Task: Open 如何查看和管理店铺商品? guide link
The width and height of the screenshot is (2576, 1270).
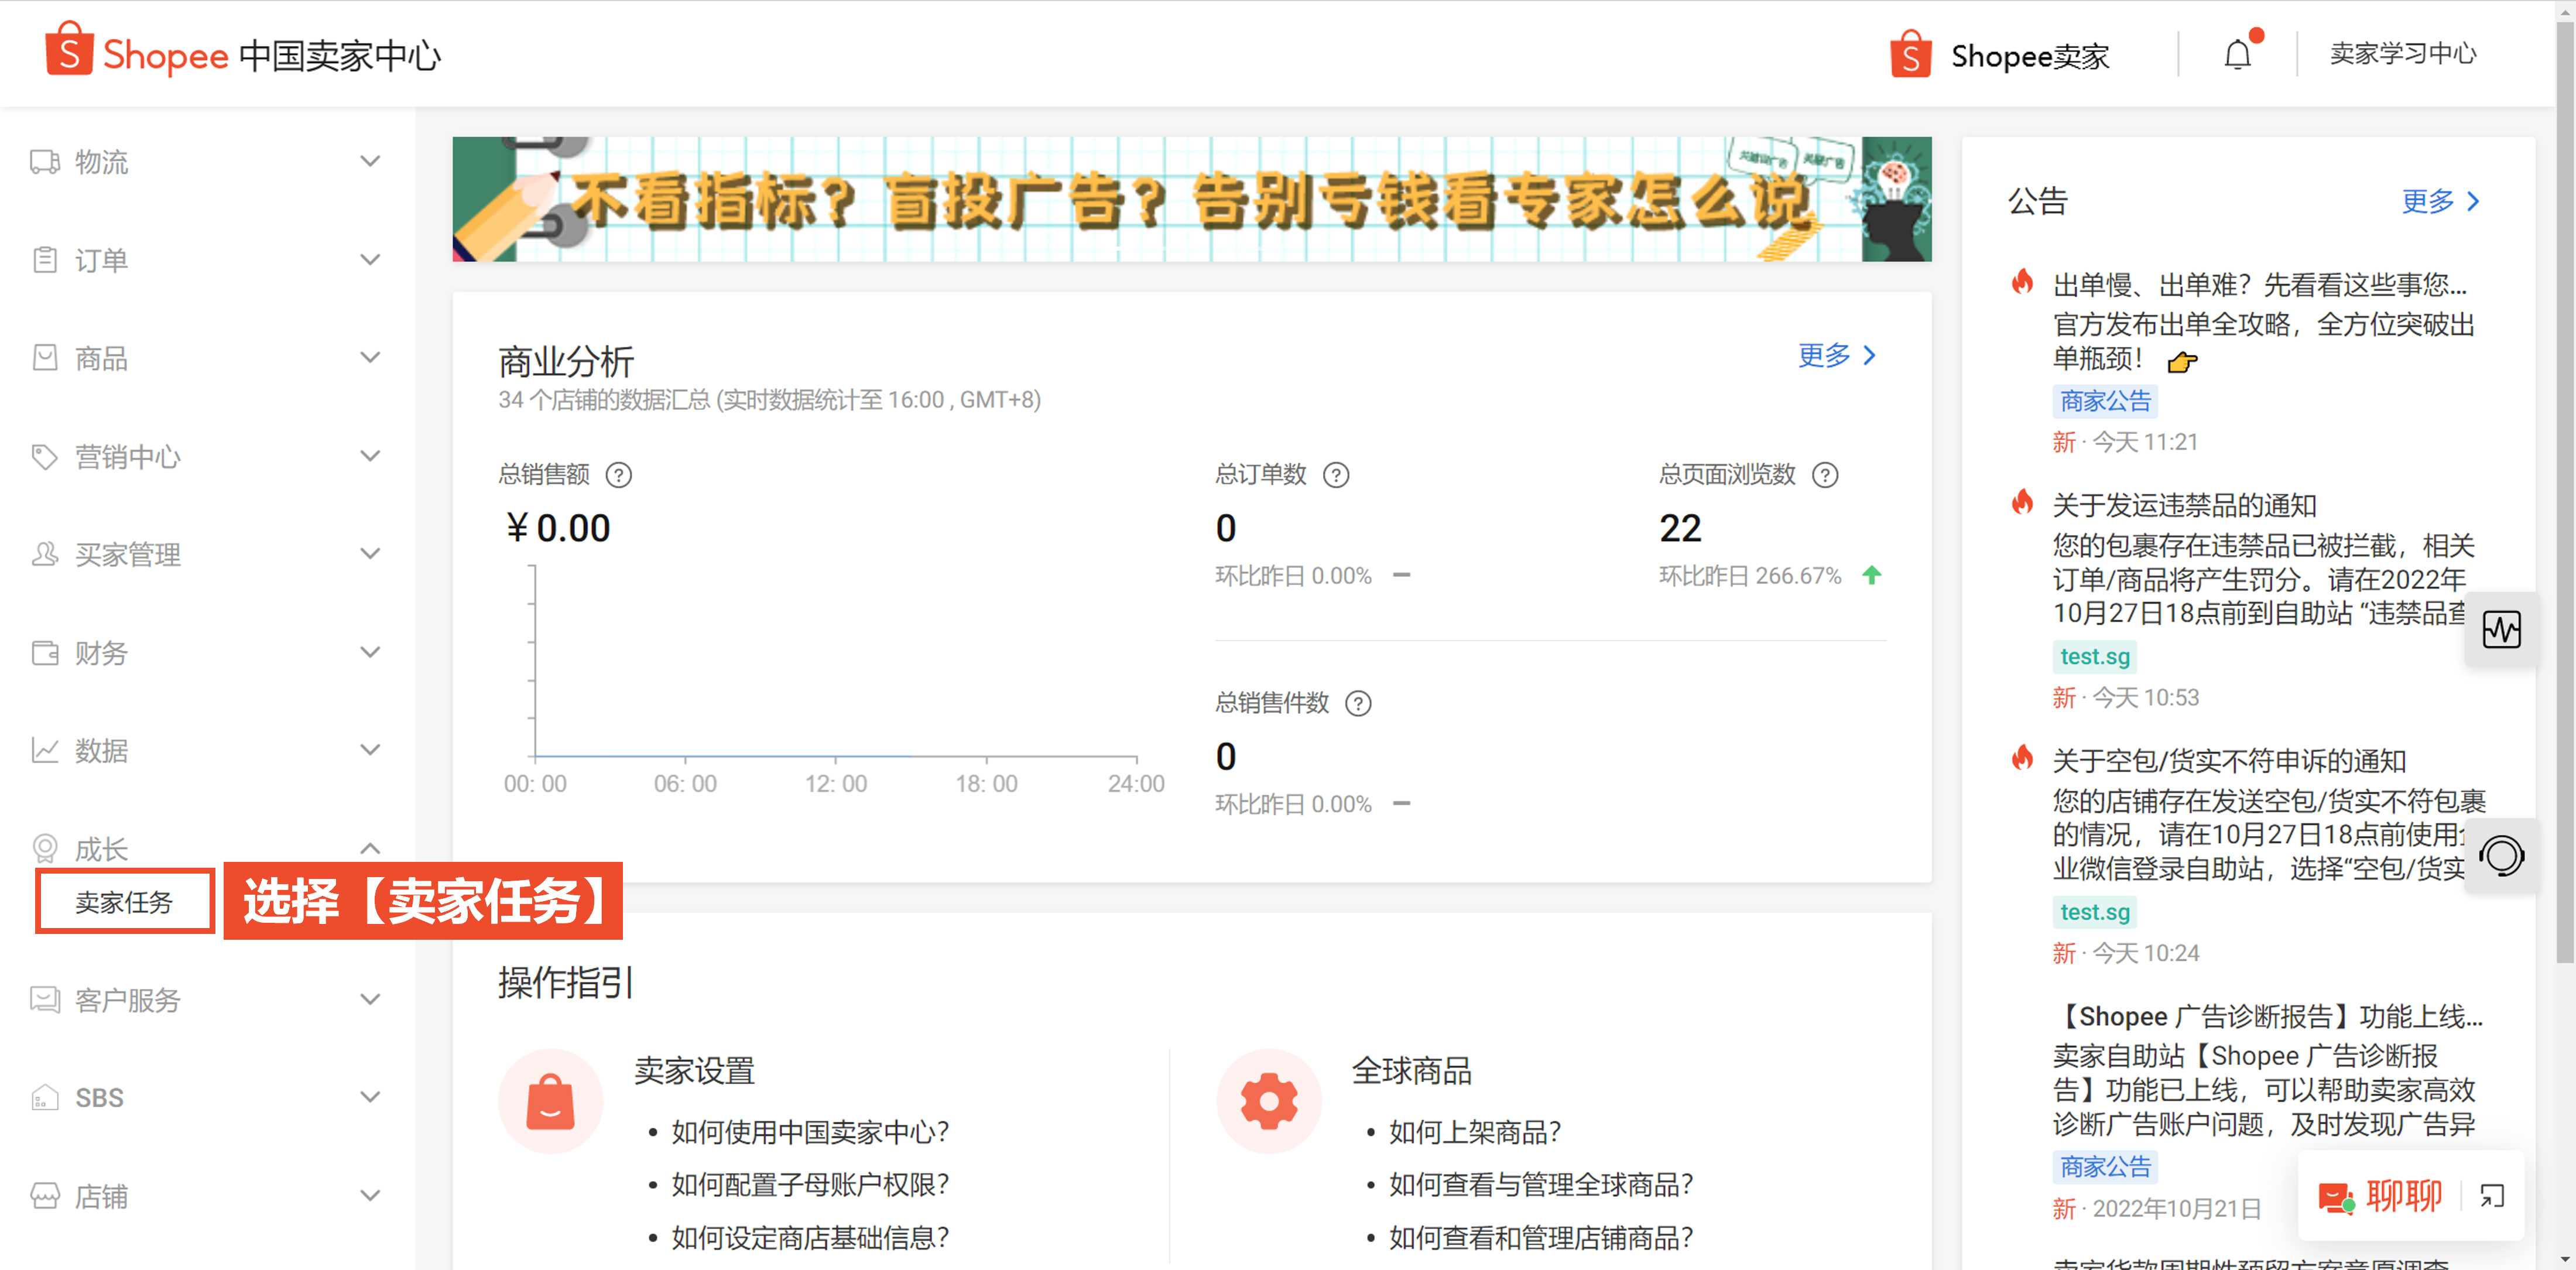Action: coord(1541,1238)
